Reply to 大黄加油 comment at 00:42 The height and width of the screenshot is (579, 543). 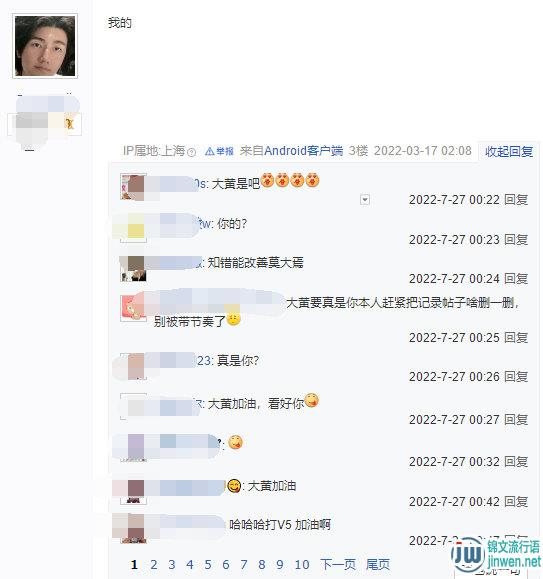click(516, 501)
